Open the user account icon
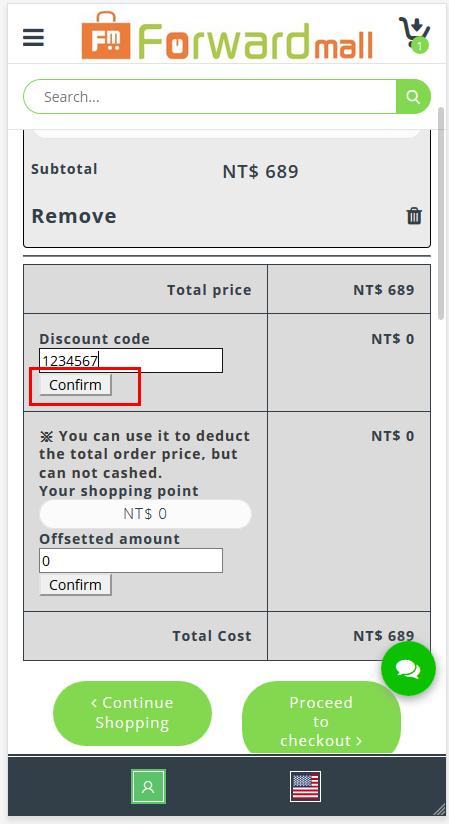Screen dimensions: 449x824 [x=148, y=787]
